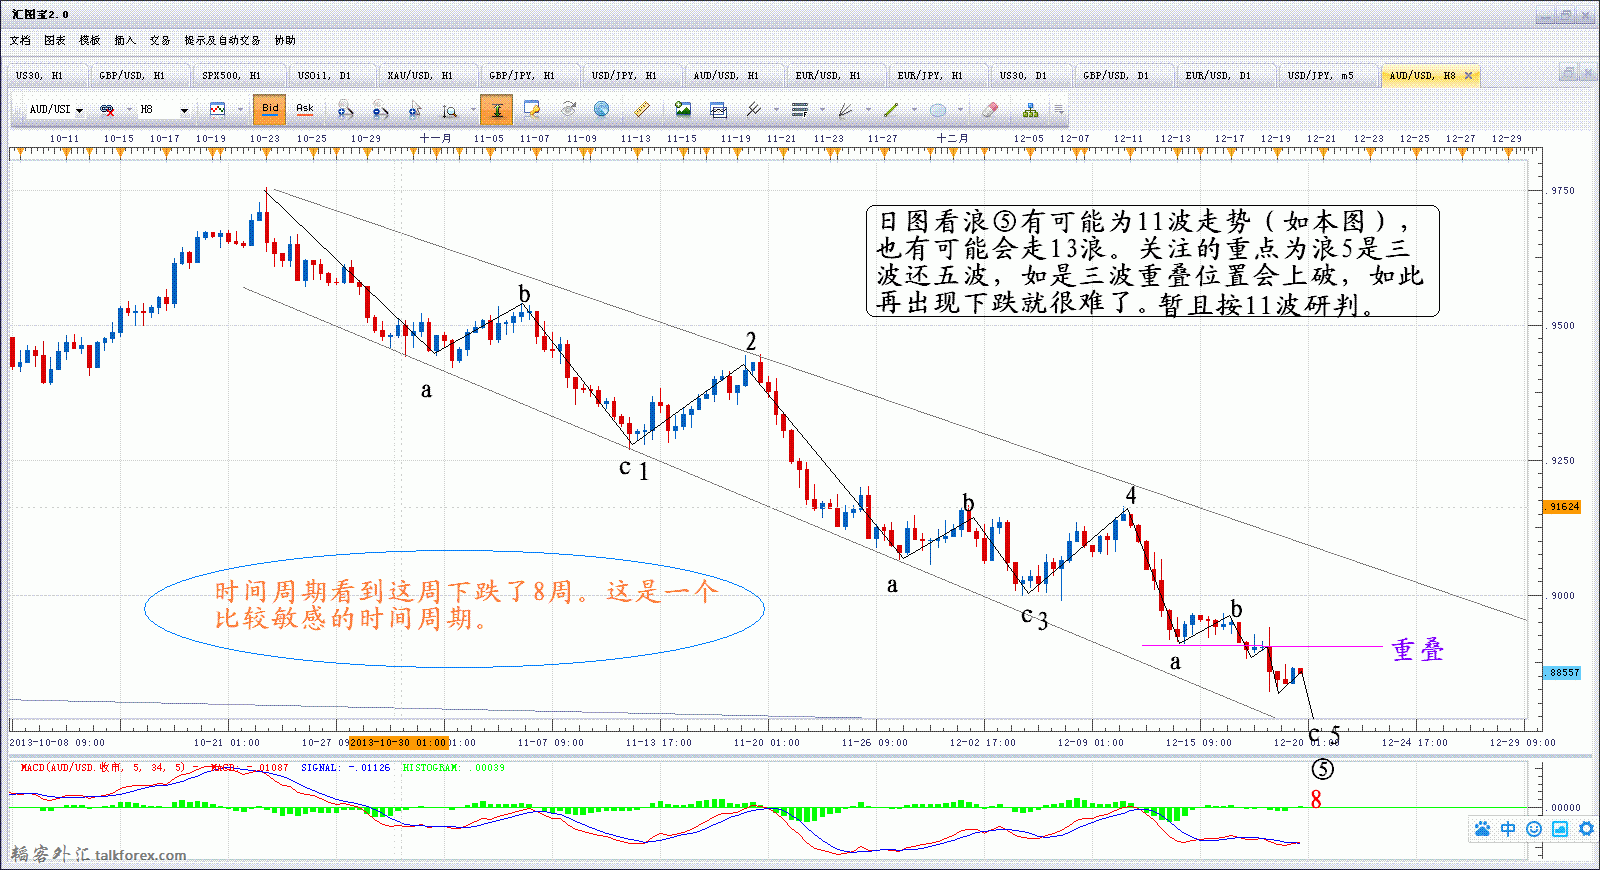Toggle the highlighted vertical-scale lock button
This screenshot has width=1600, height=870.
[497, 110]
